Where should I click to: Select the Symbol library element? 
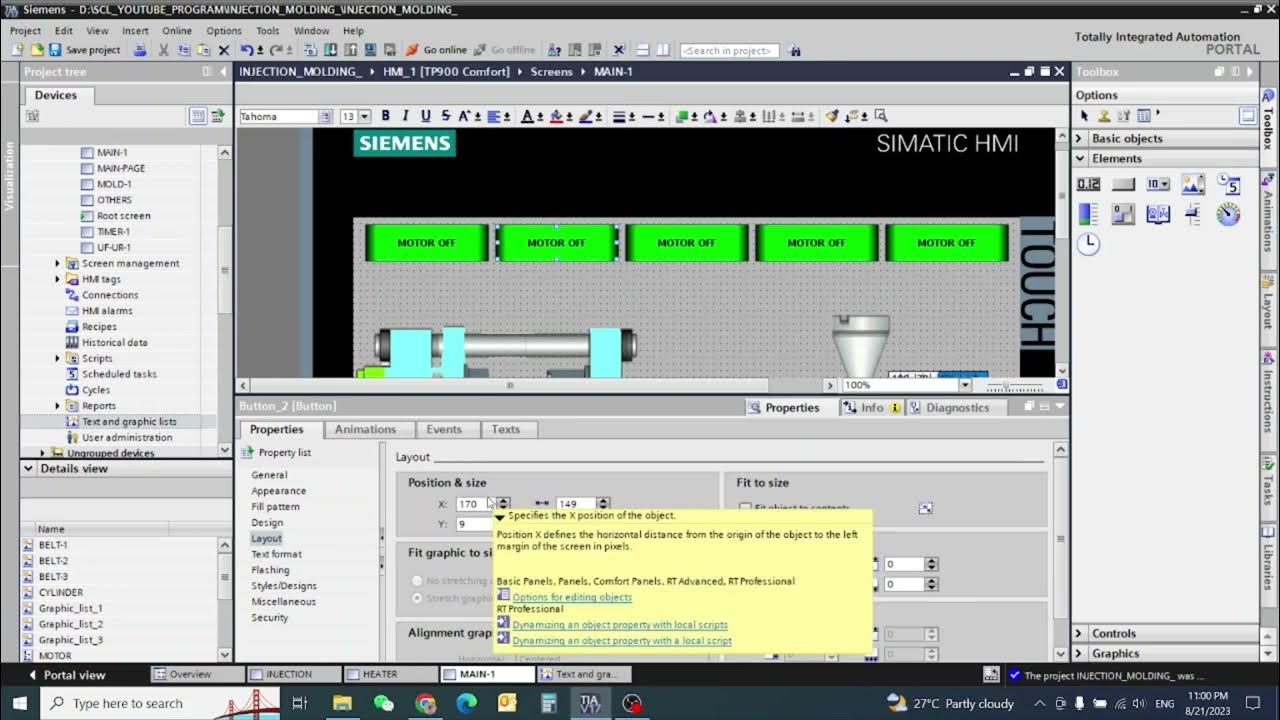pos(1158,214)
